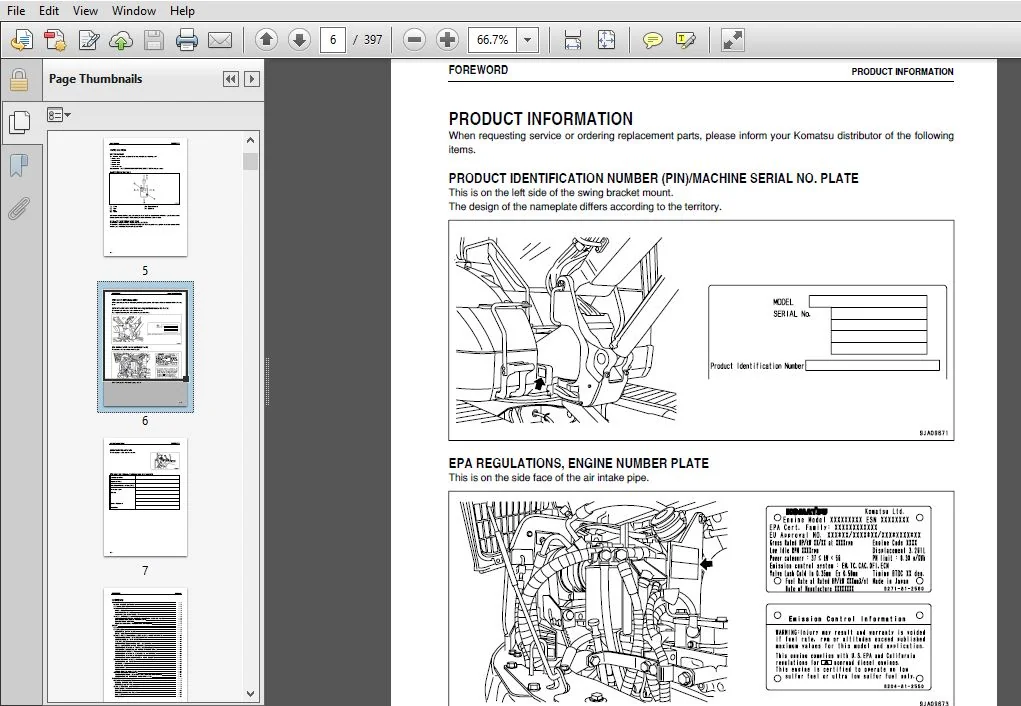Go to previous page arrow
This screenshot has height=706, width=1021.
click(x=266, y=40)
